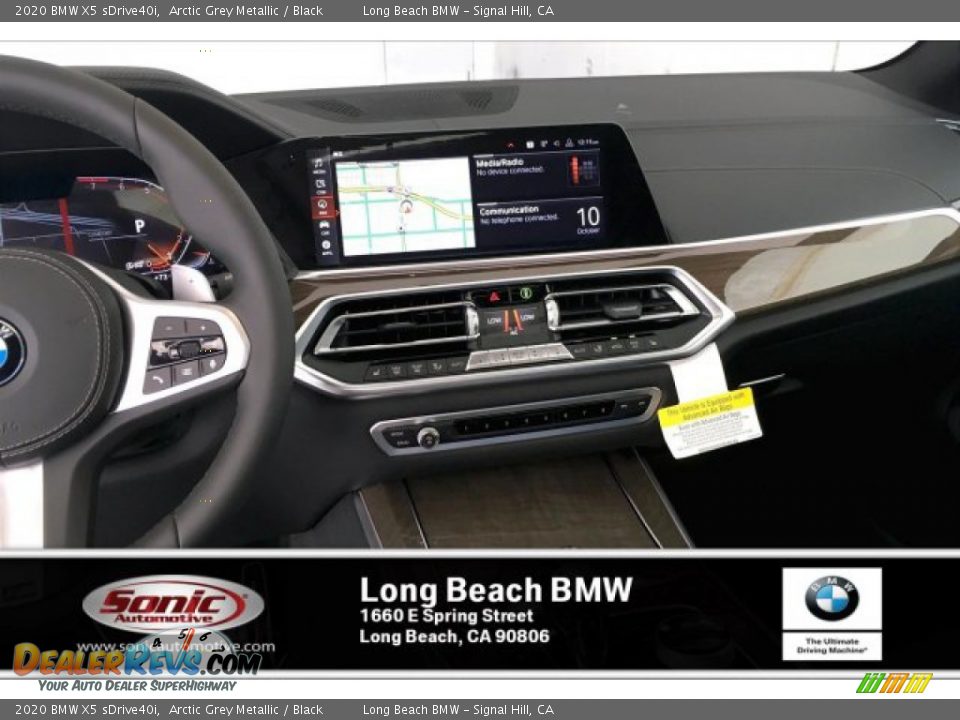Click the 'Long Beach BMW' banner heading
The height and width of the screenshot is (720, 960).
click(496, 590)
